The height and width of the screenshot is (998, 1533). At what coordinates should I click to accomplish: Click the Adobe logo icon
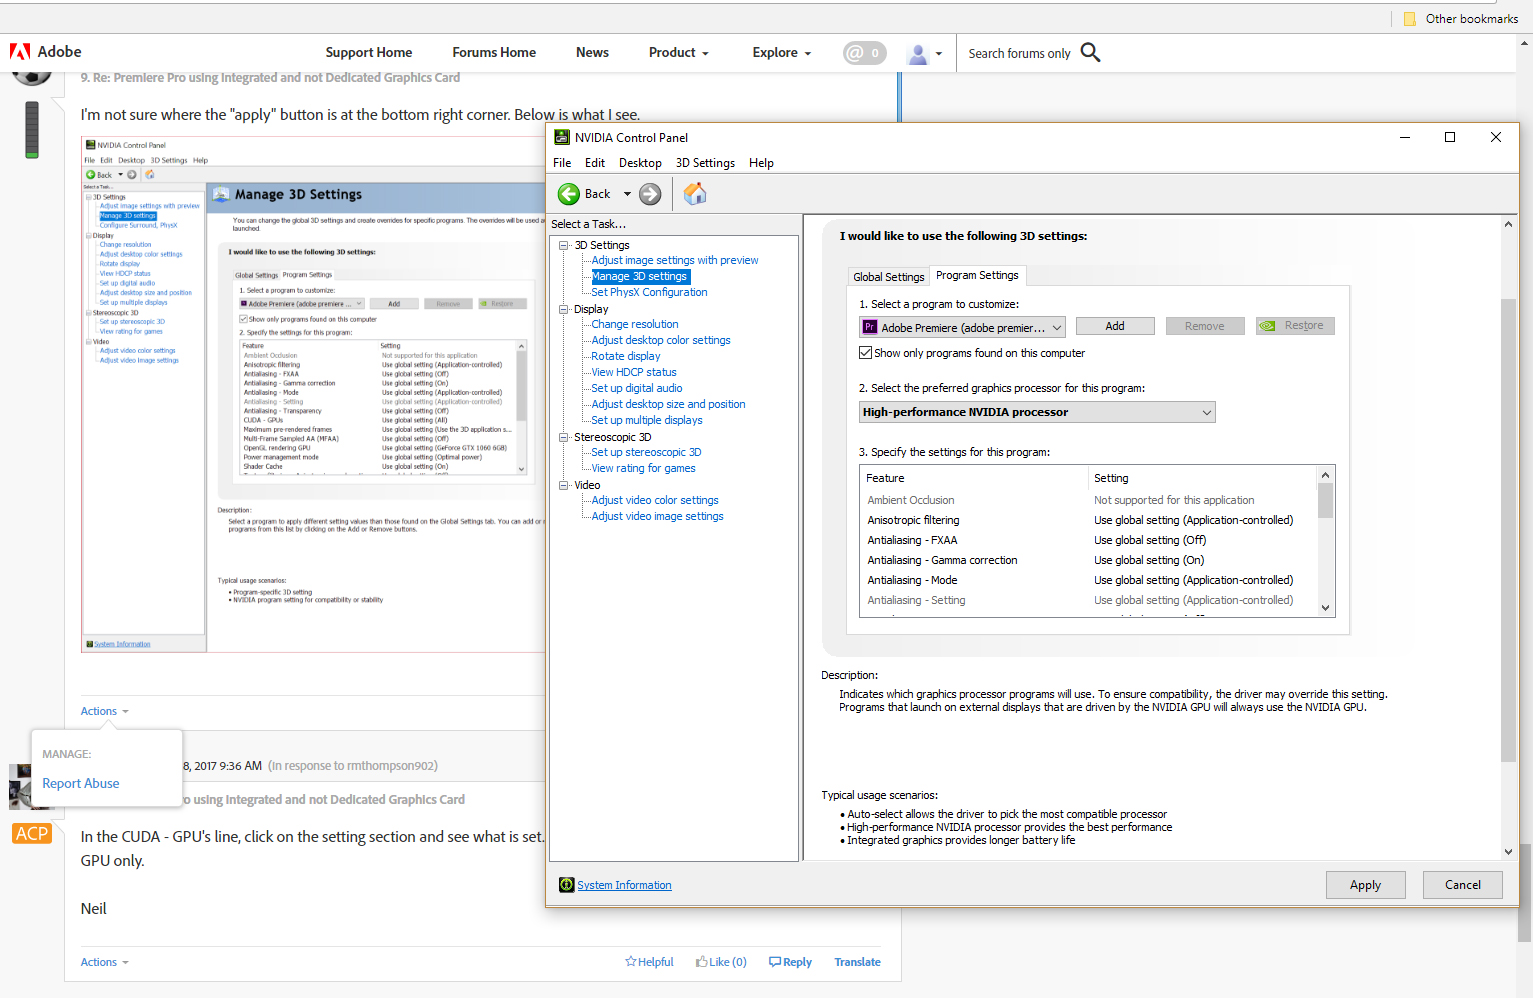pos(20,52)
